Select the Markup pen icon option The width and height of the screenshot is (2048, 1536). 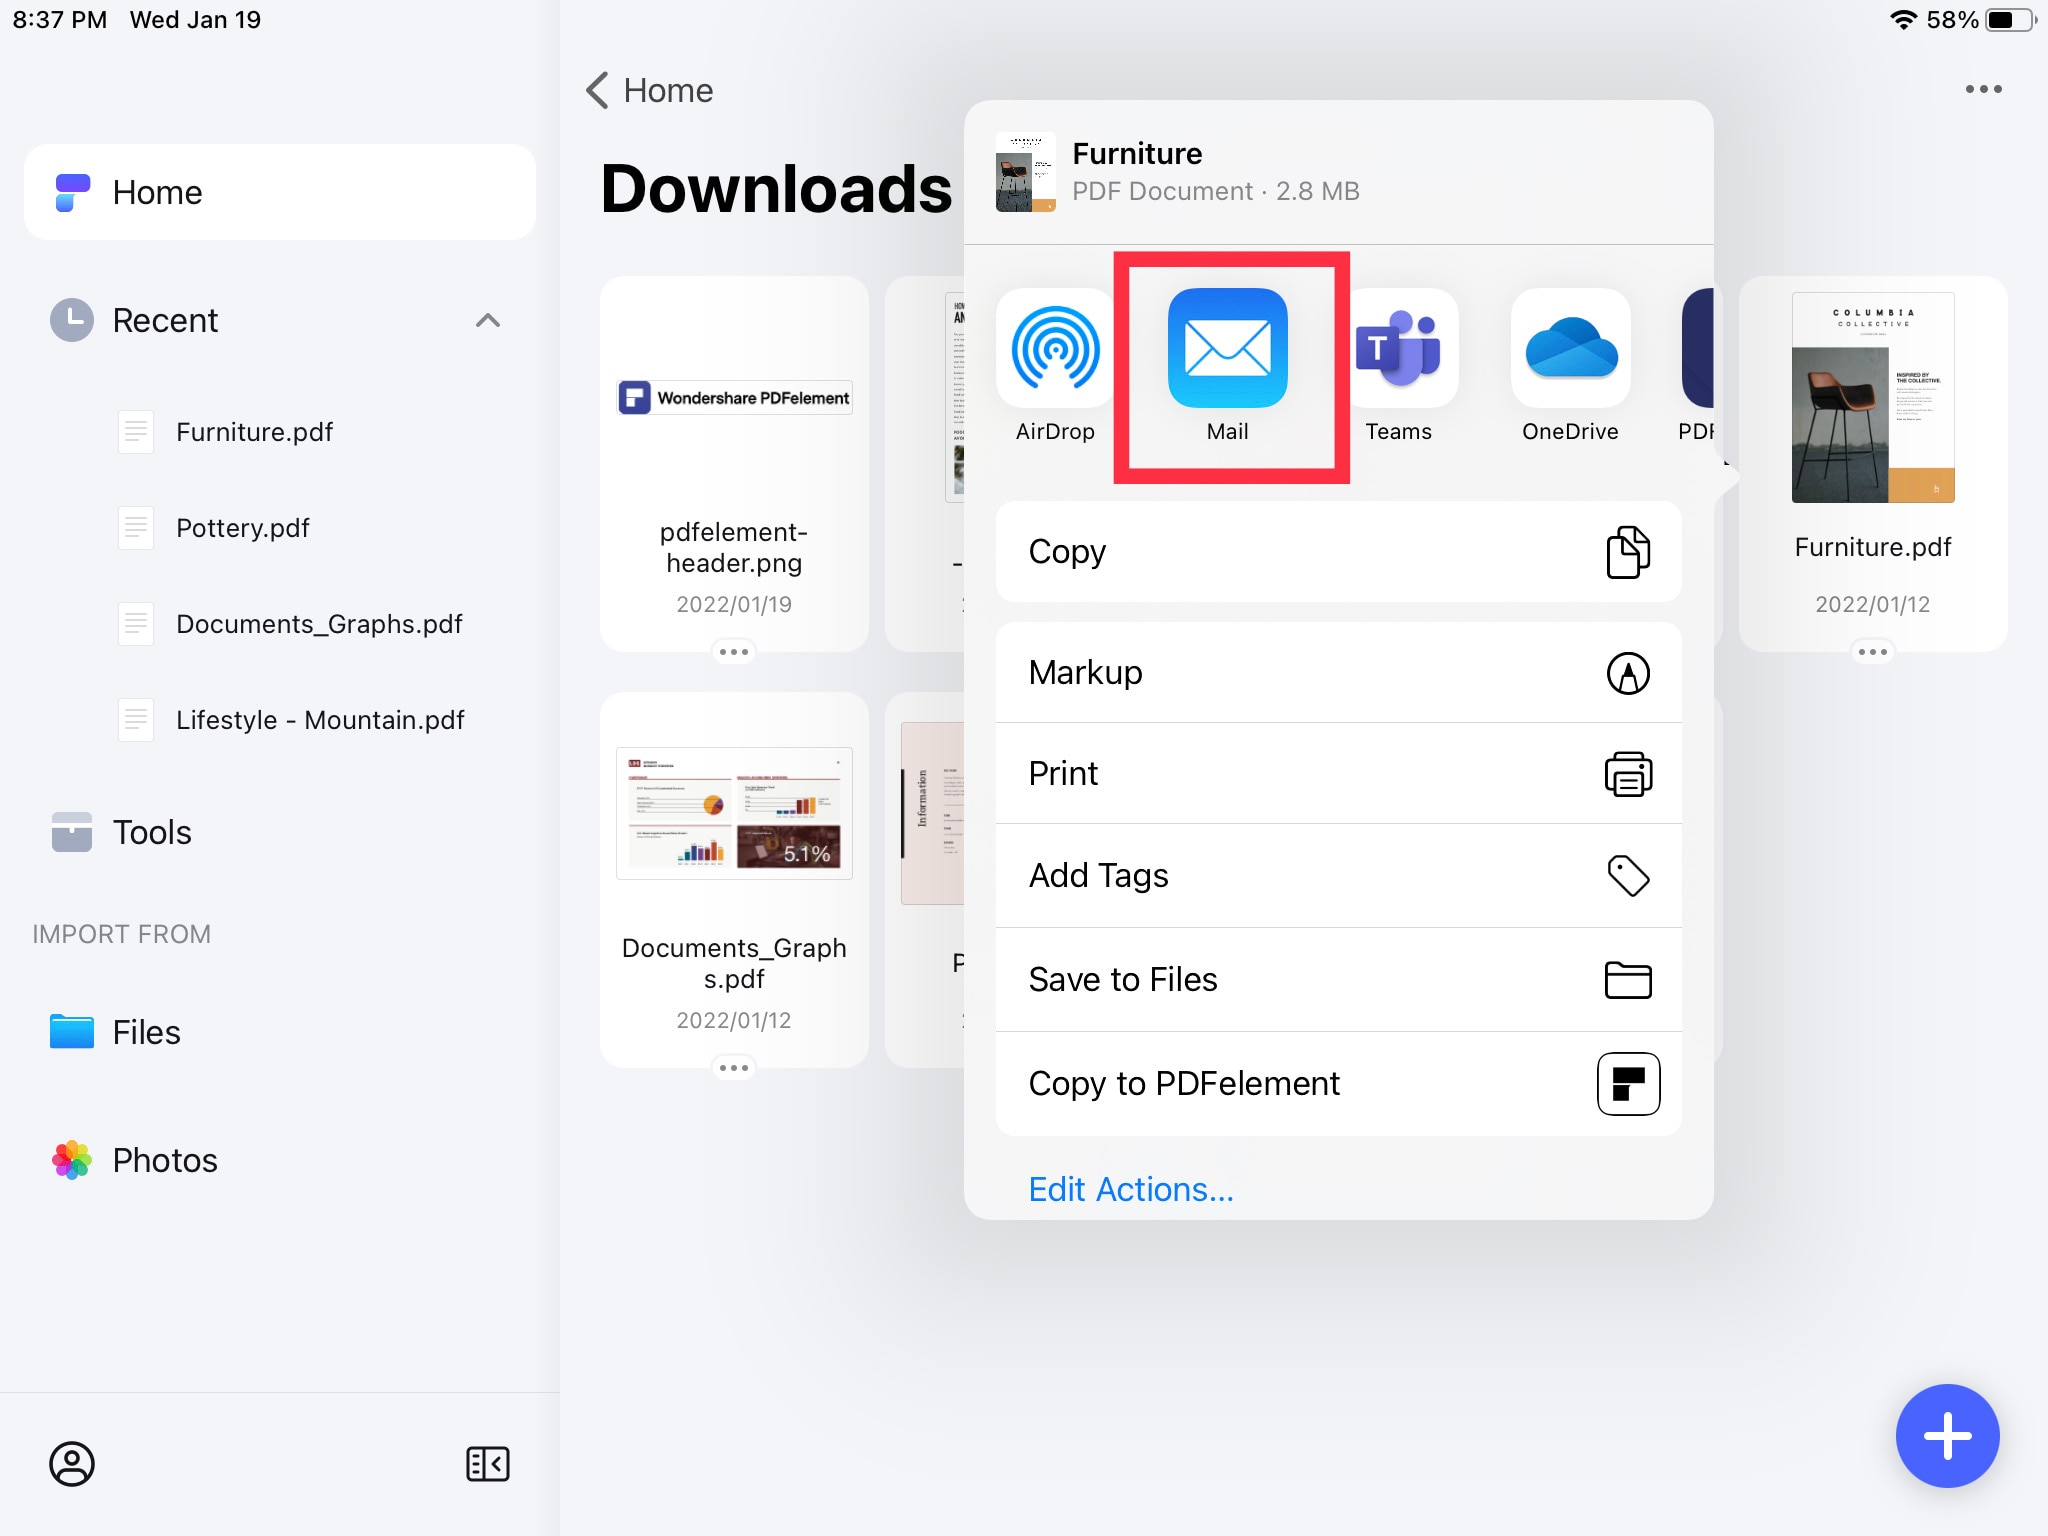coord(1629,671)
